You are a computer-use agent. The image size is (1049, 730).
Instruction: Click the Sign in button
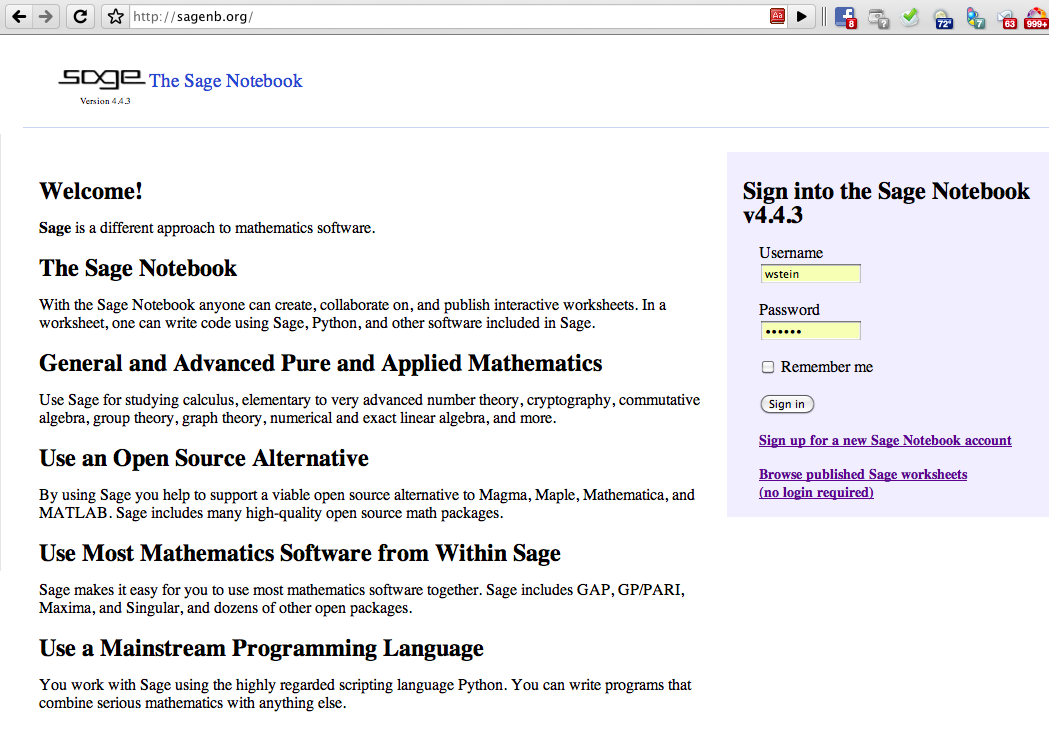787,404
